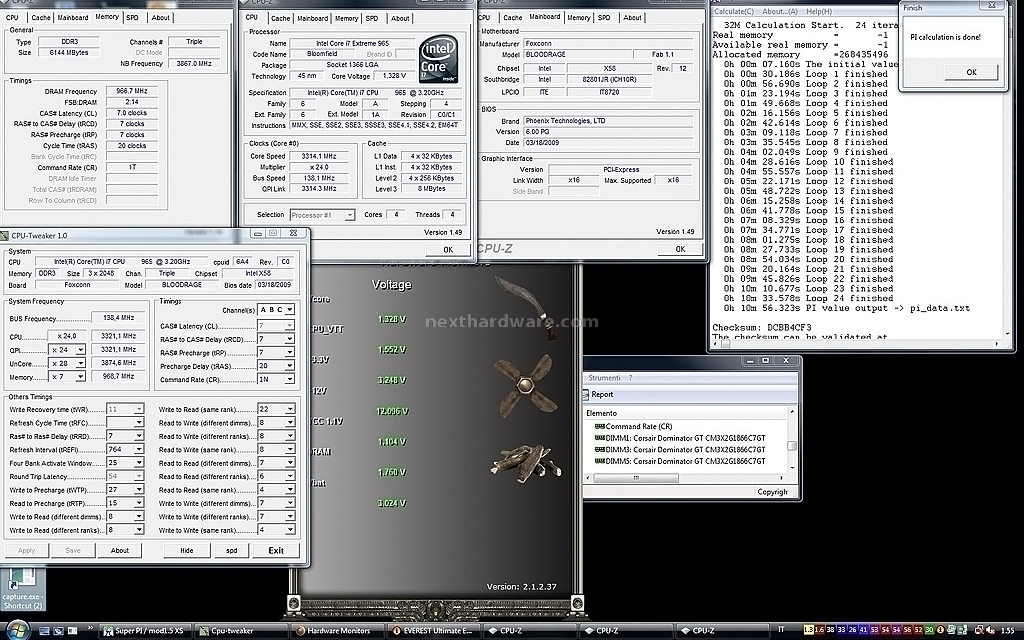Click the IT language indicator on the taskbar
Screen dimensions: 1024x640
[x=781, y=630]
